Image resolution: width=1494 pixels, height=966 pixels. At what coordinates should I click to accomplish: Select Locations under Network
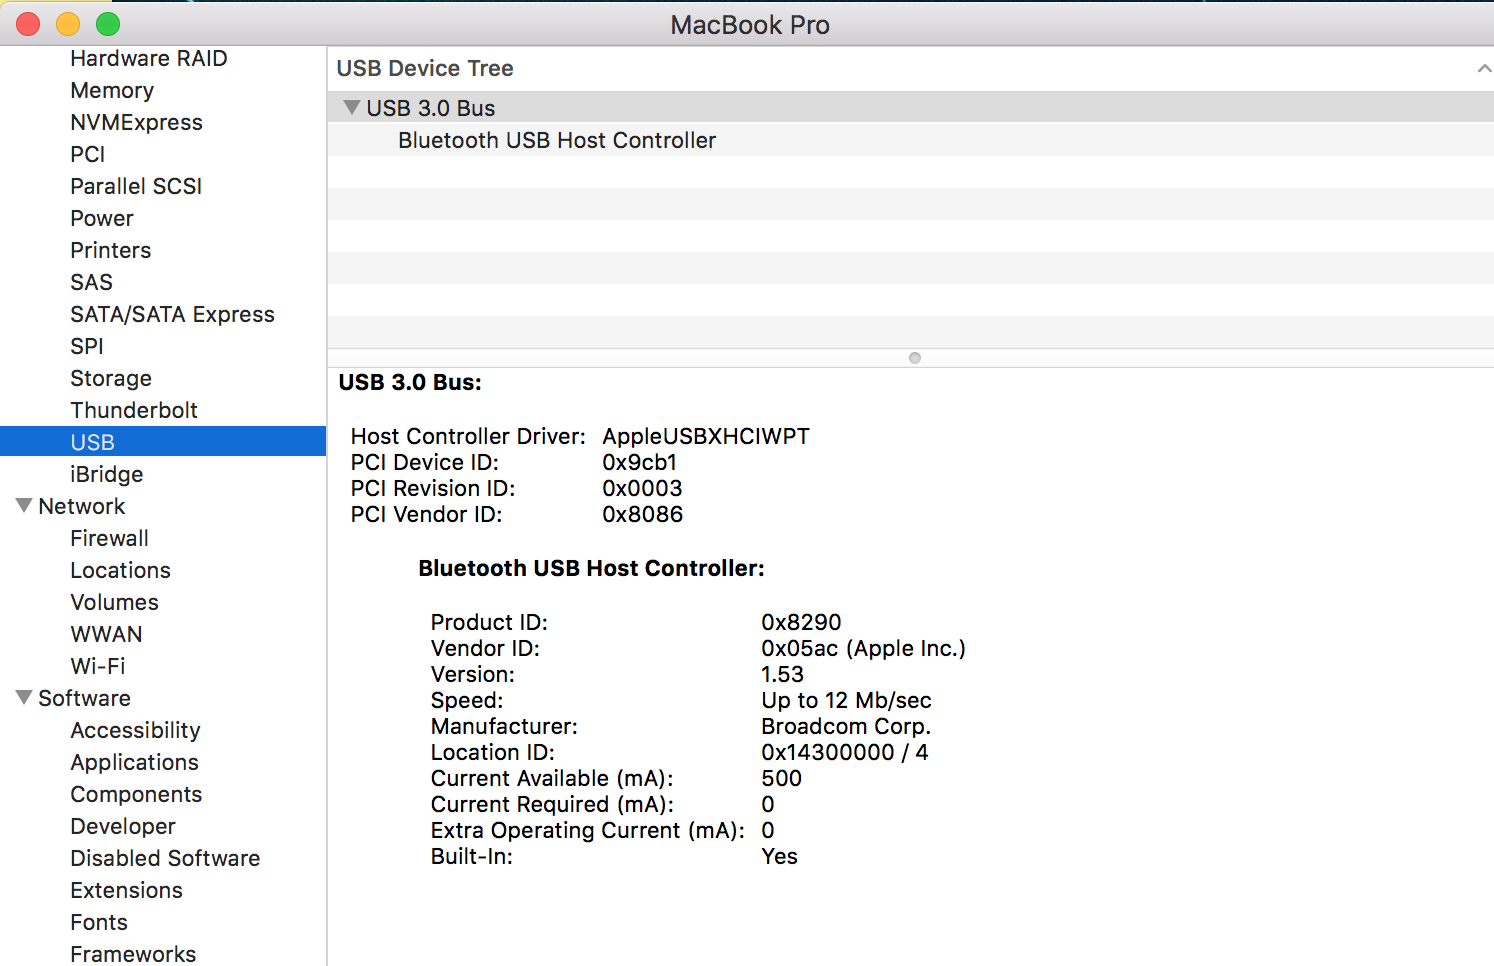click(x=121, y=570)
